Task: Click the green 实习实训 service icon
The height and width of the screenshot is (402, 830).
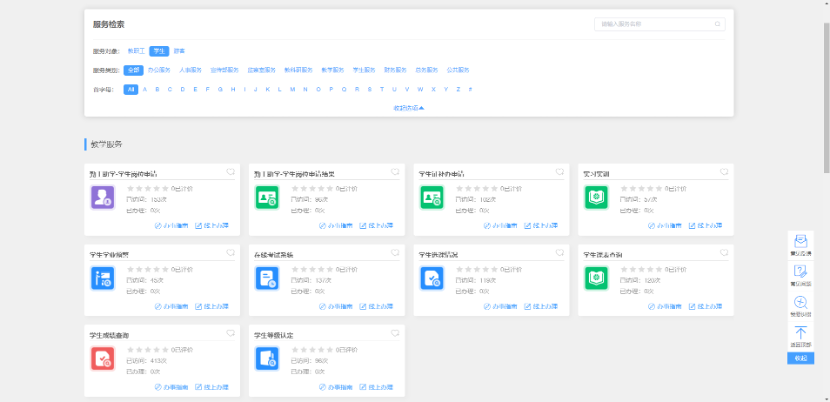Action: (596, 197)
